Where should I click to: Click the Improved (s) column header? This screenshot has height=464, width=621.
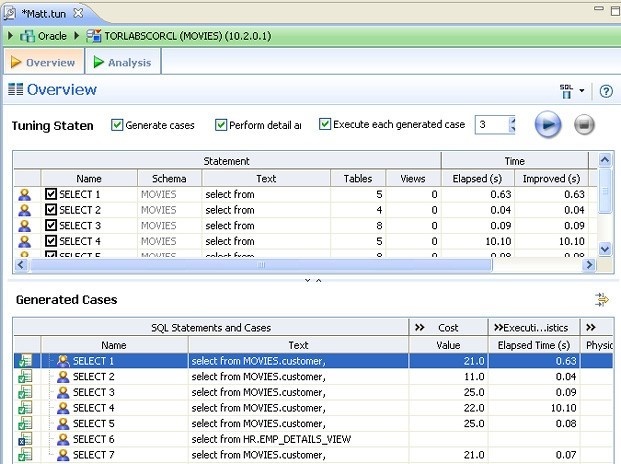[551, 179]
